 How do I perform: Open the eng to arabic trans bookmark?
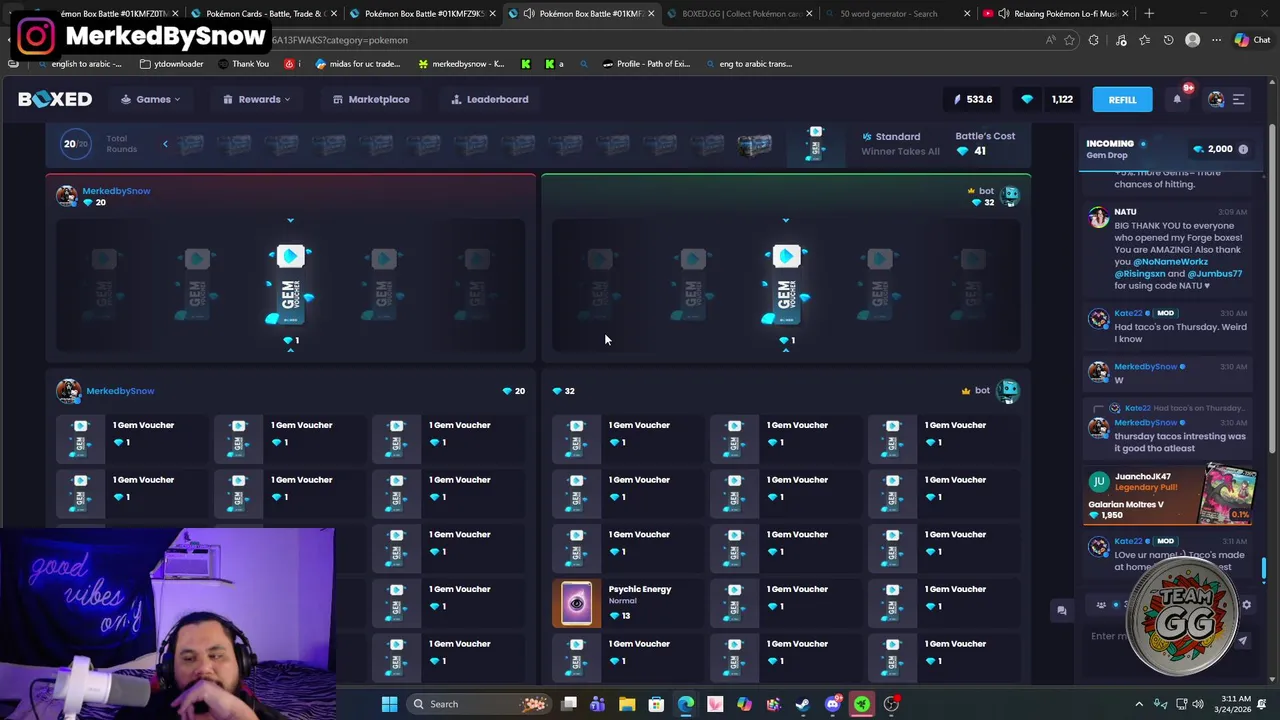[749, 64]
